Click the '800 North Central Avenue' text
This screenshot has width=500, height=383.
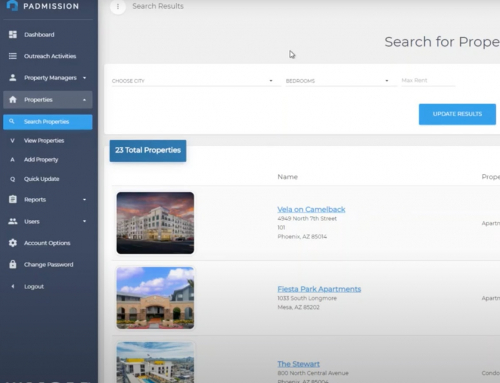click(313, 373)
